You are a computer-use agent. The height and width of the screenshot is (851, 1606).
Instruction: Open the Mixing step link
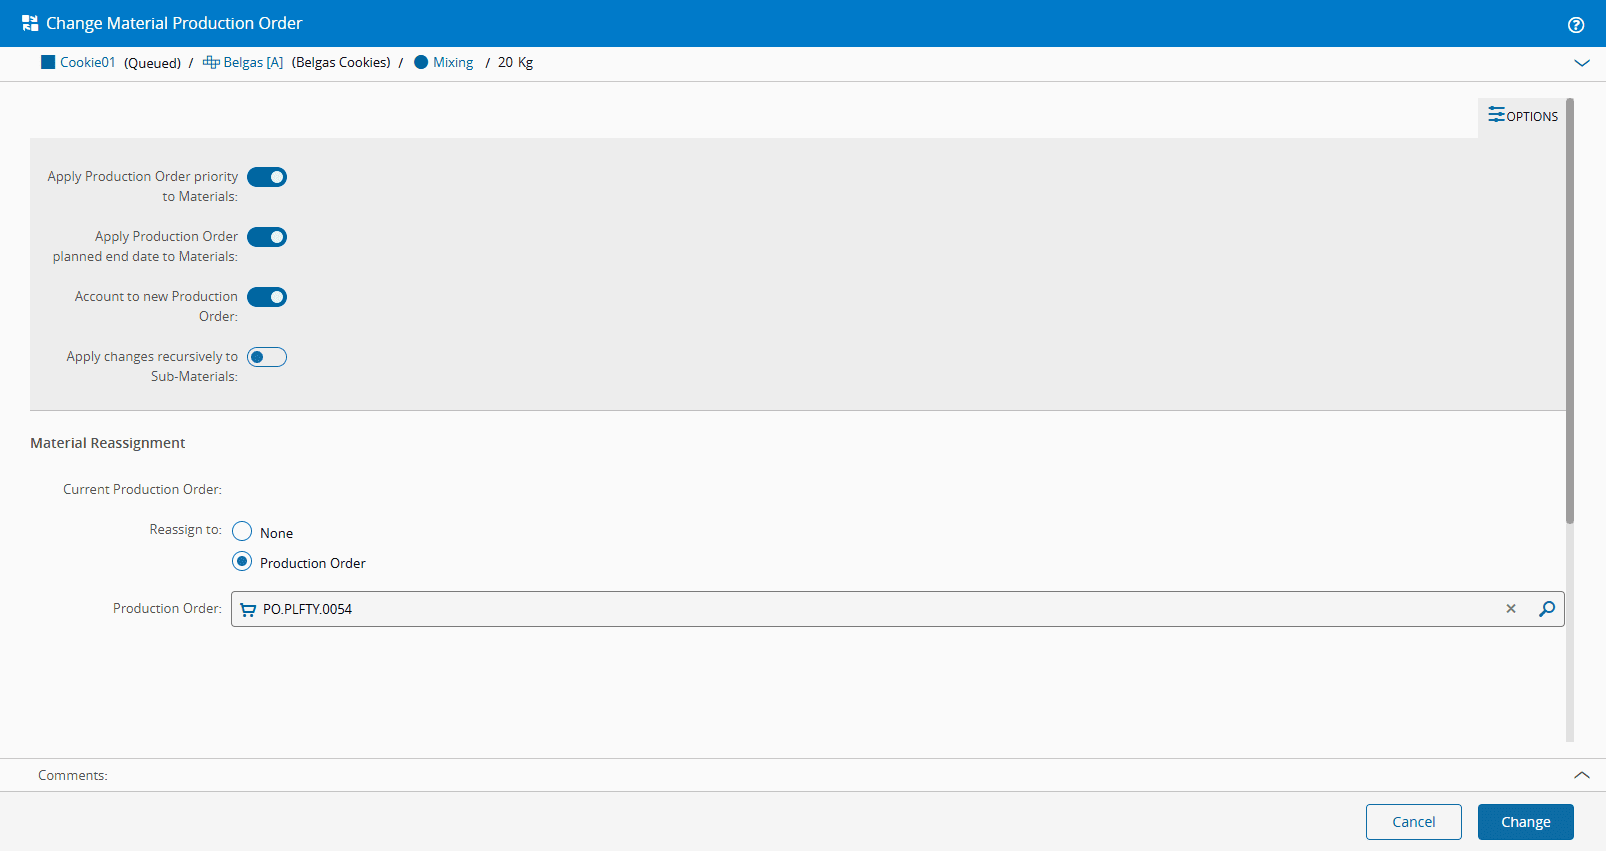coord(453,62)
